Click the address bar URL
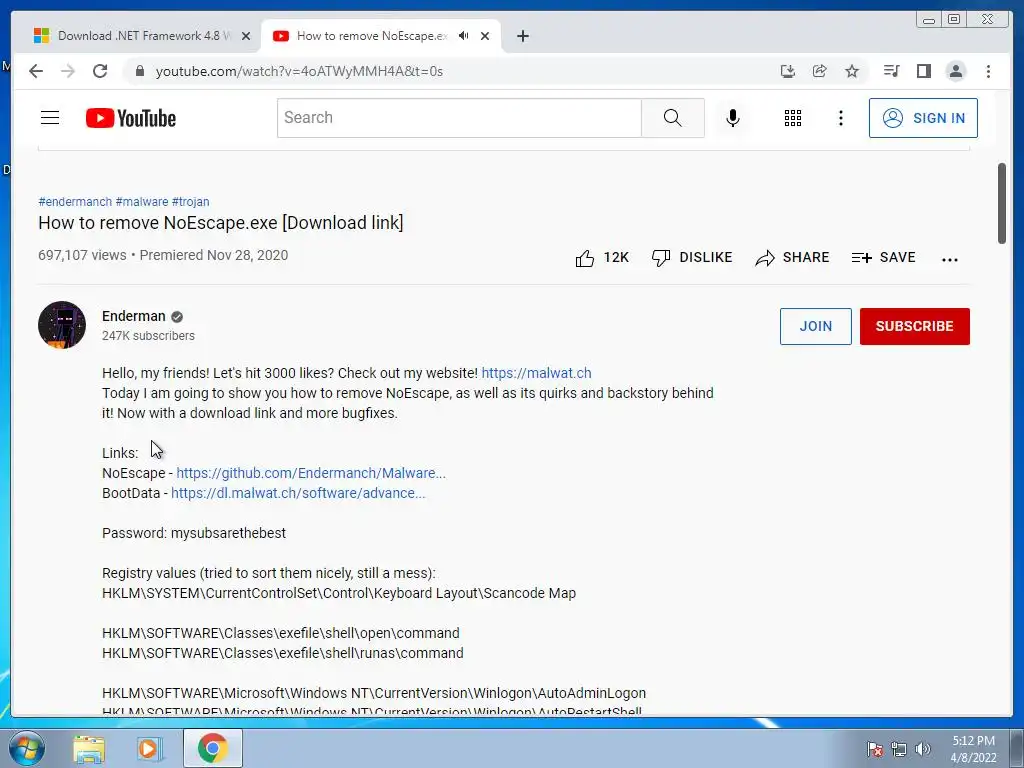1024x768 pixels. click(x=299, y=71)
